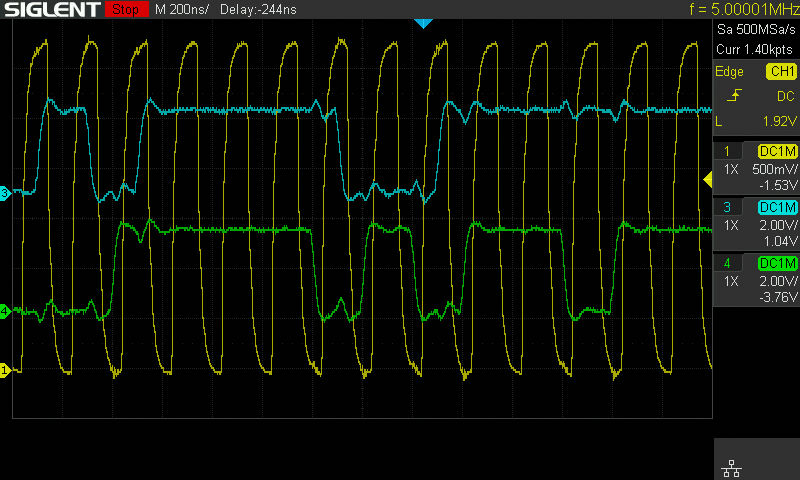Toggle channel 4 green DC1M coupling badge

(x=777, y=263)
